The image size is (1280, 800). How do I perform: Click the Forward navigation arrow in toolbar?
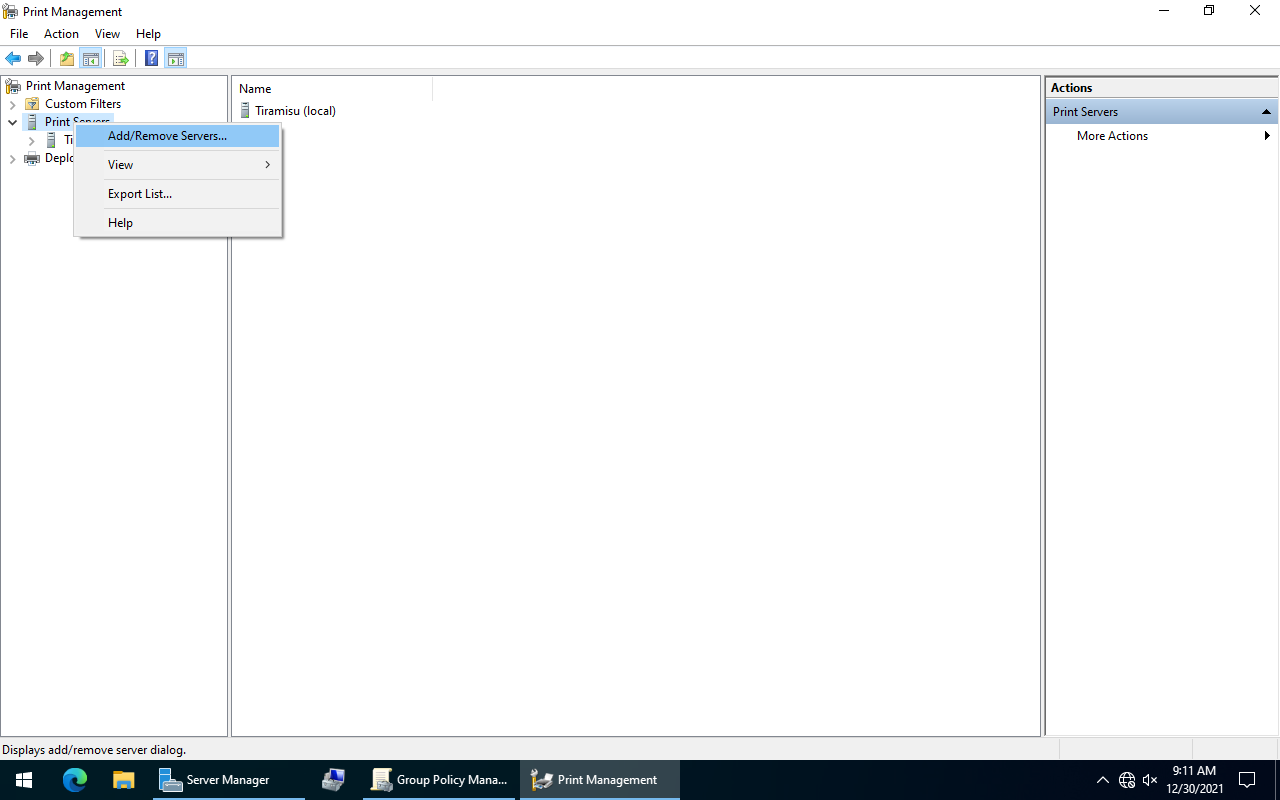(x=36, y=58)
